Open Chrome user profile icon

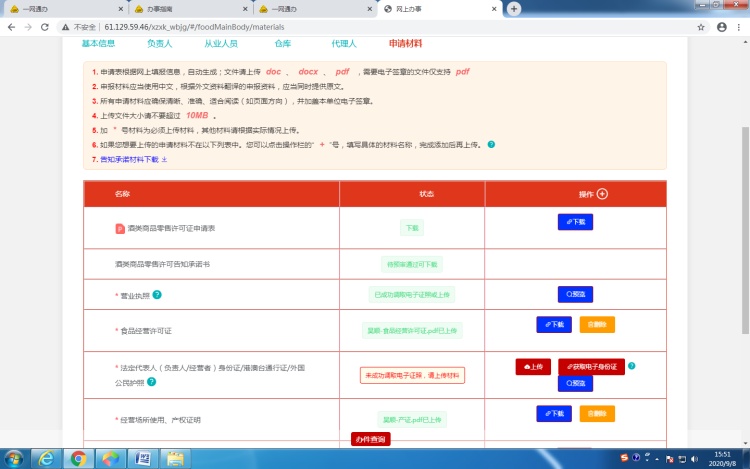pos(721,27)
